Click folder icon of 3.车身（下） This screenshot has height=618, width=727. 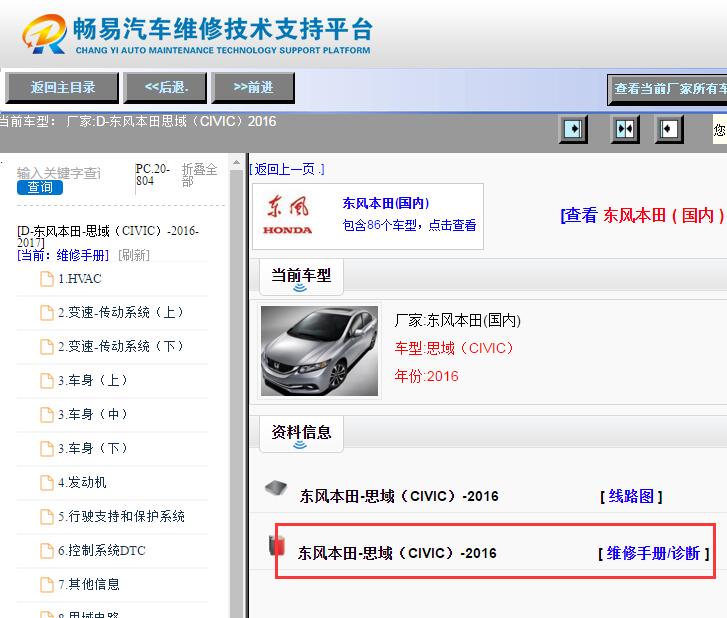(47, 449)
